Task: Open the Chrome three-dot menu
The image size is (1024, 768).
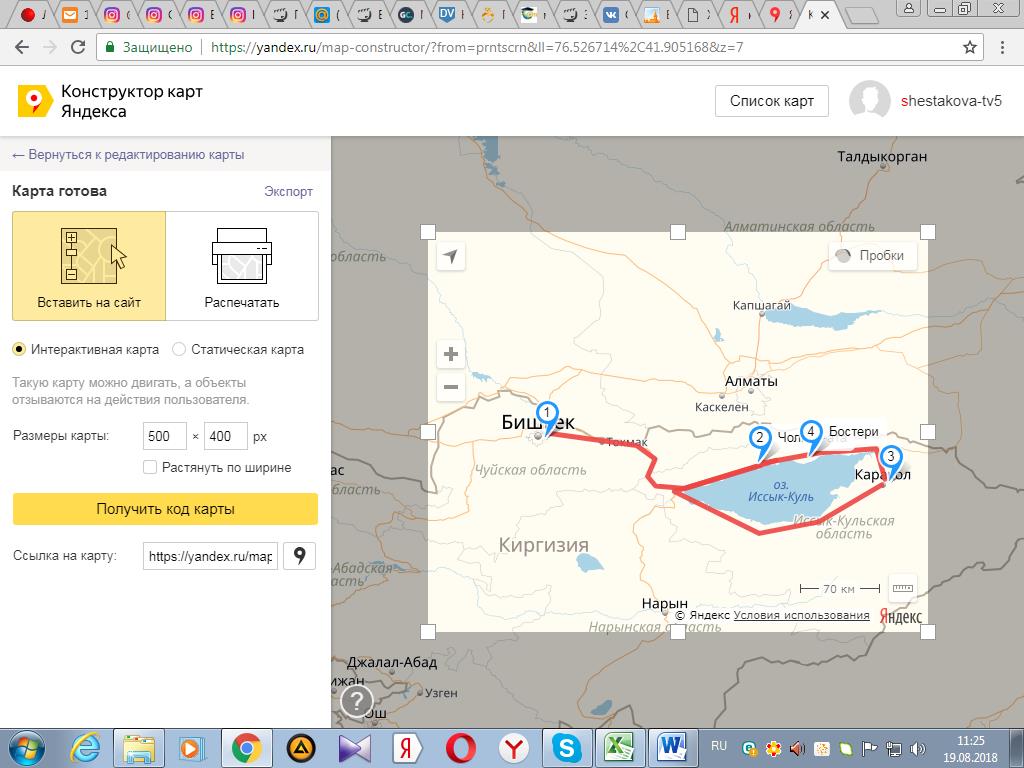Action: click(x=1002, y=47)
